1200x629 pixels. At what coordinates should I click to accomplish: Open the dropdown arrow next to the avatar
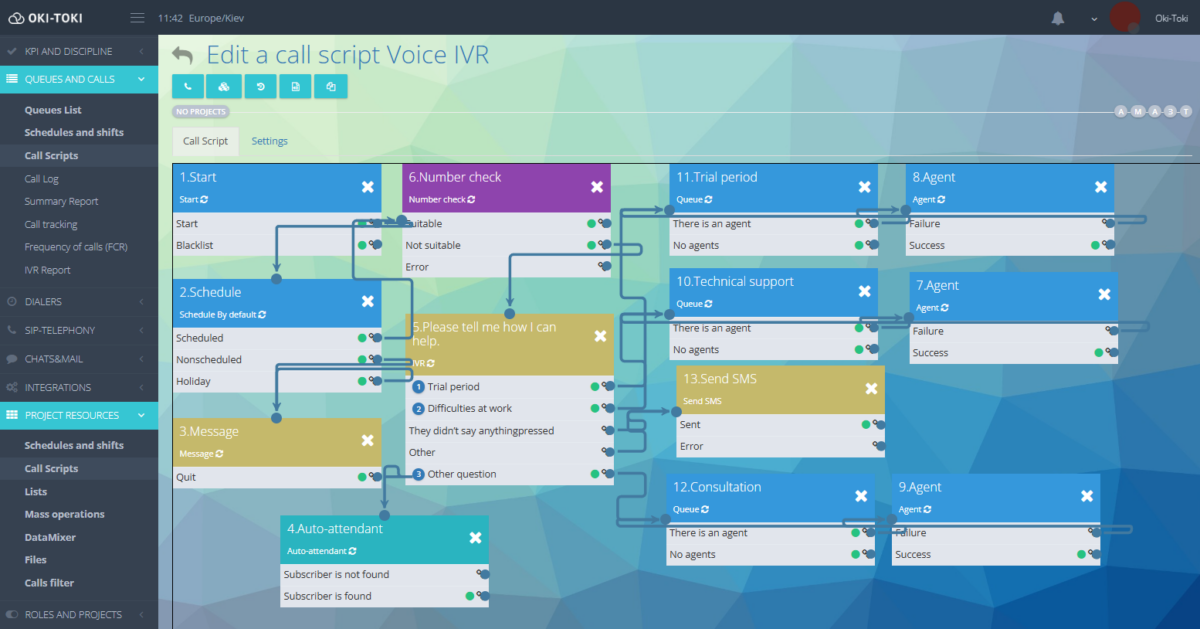pyautogui.click(x=1094, y=18)
